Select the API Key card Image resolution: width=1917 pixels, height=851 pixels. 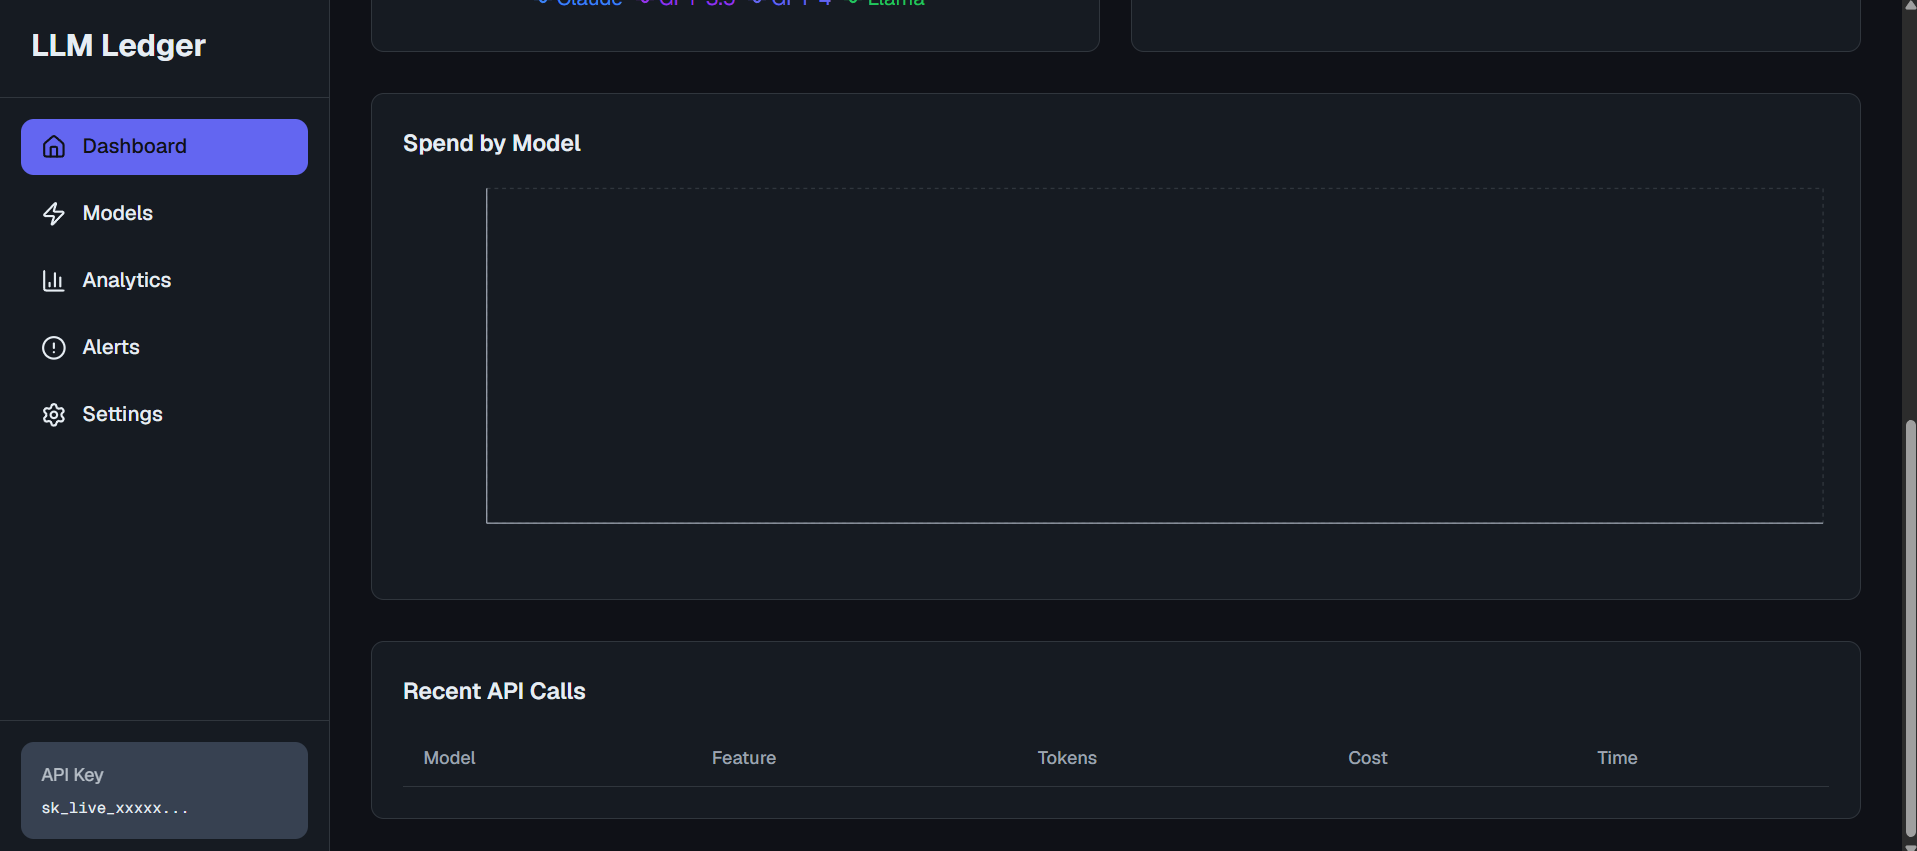[164, 790]
